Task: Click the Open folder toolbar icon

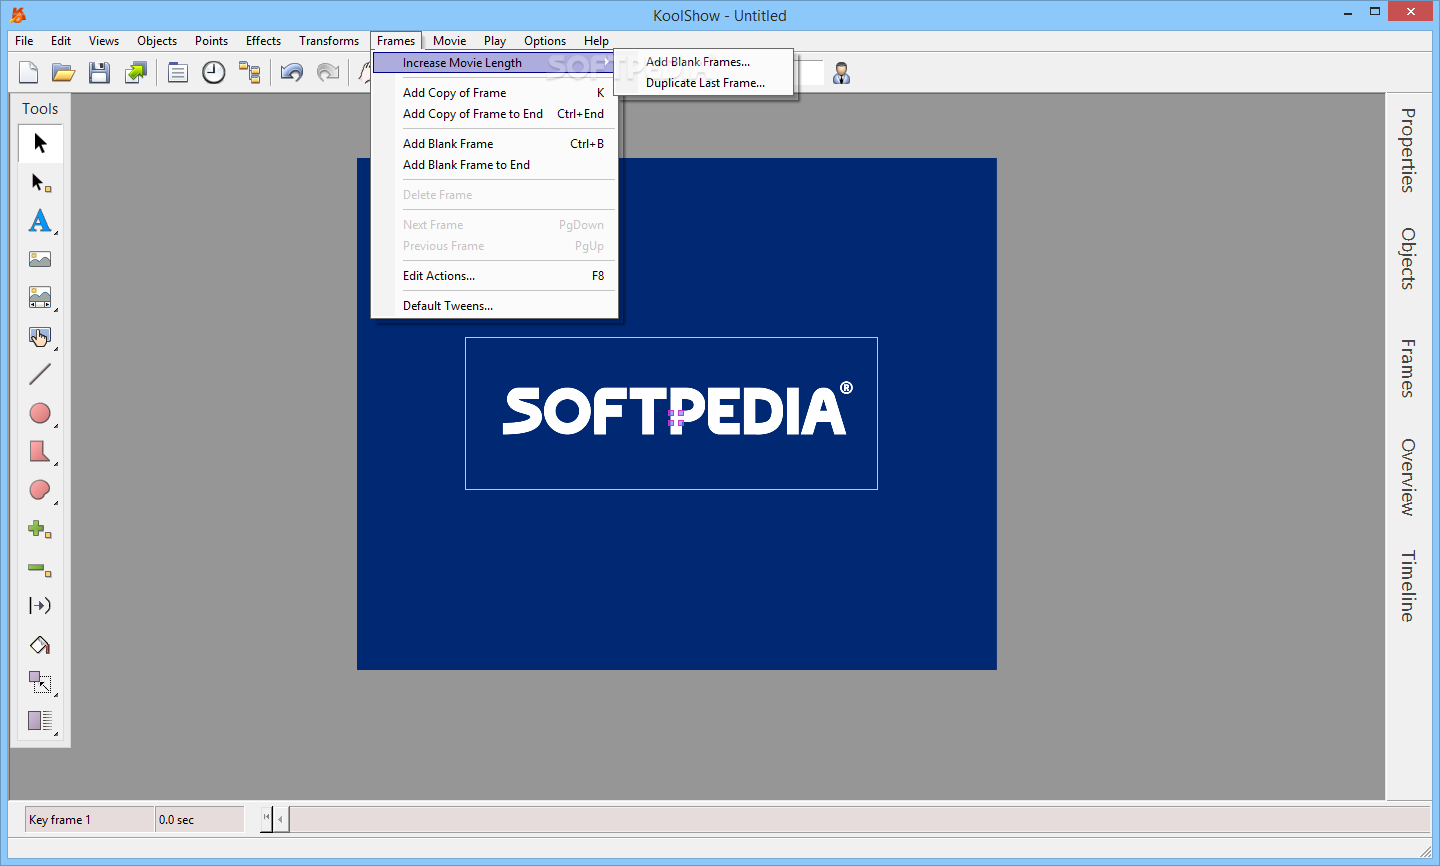Action: click(64, 72)
